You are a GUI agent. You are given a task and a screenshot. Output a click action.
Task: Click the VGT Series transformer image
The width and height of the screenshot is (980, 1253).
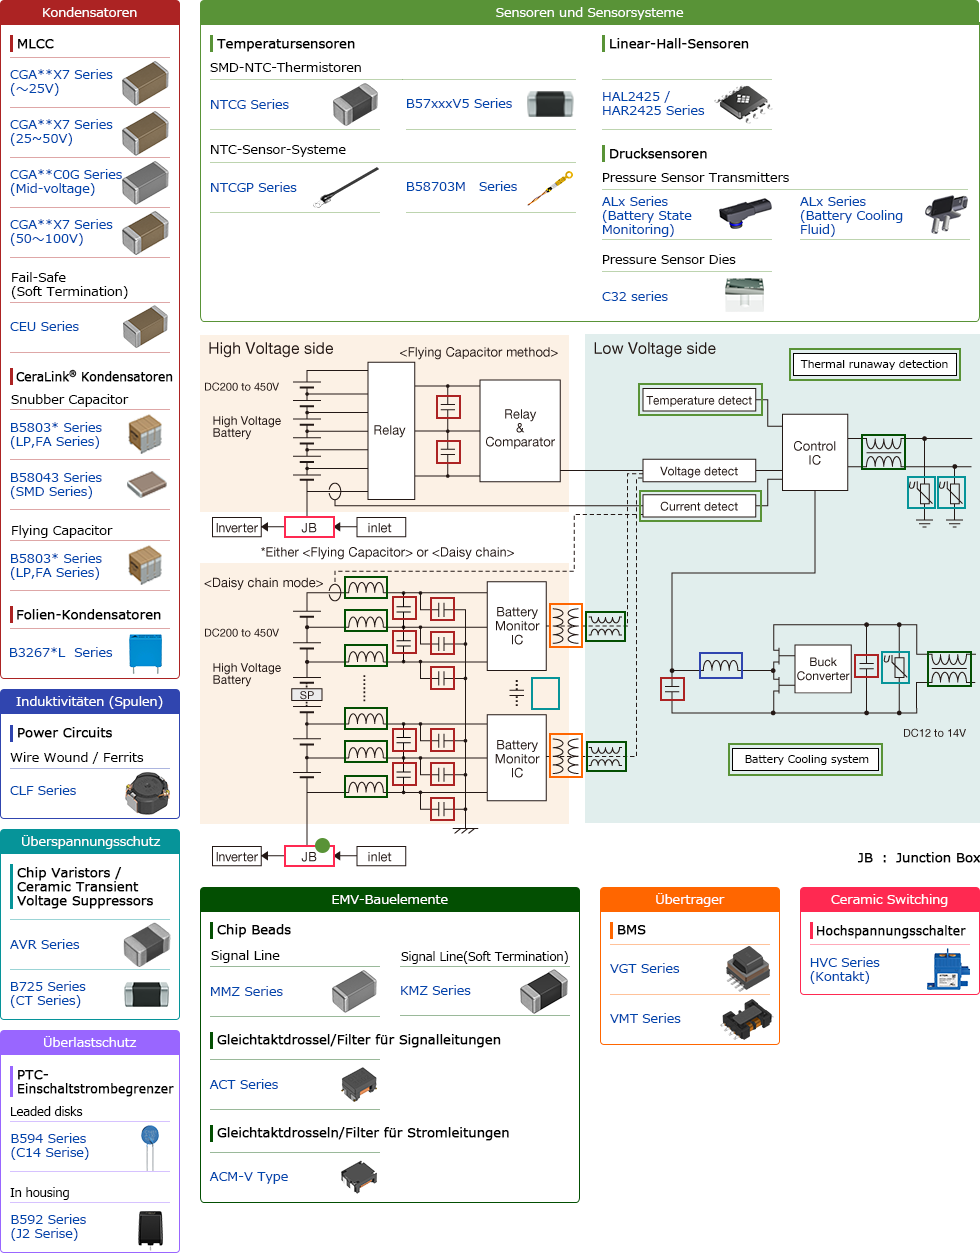click(x=747, y=968)
